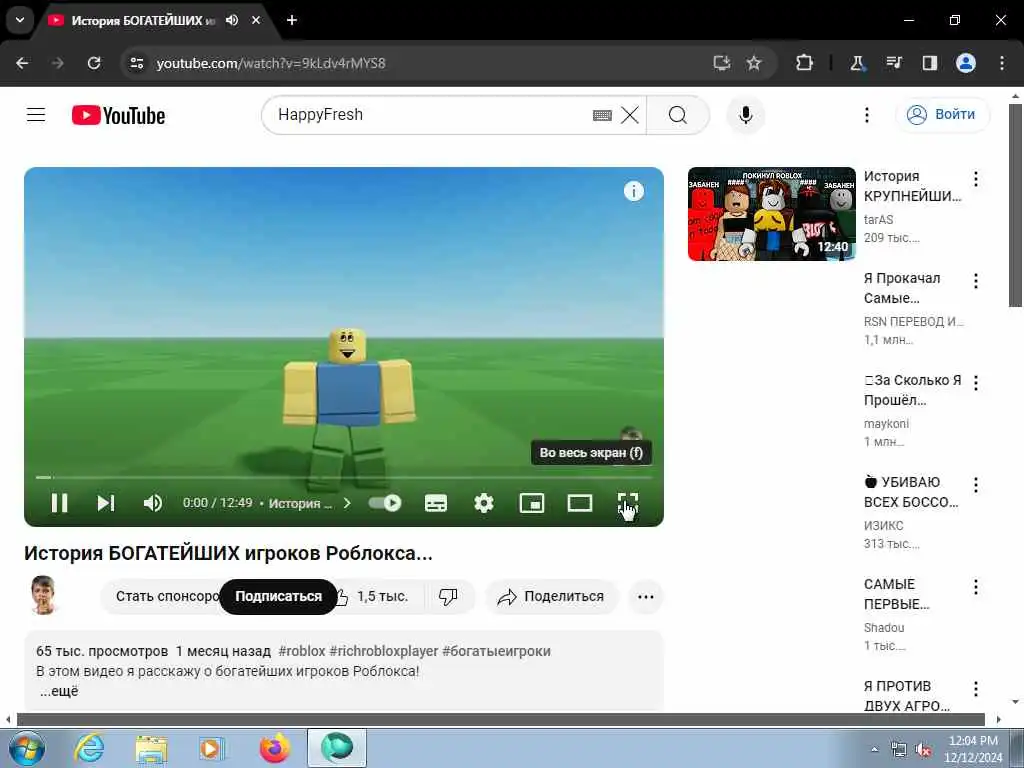
Task: Enable miniplayer mode
Action: (532, 503)
